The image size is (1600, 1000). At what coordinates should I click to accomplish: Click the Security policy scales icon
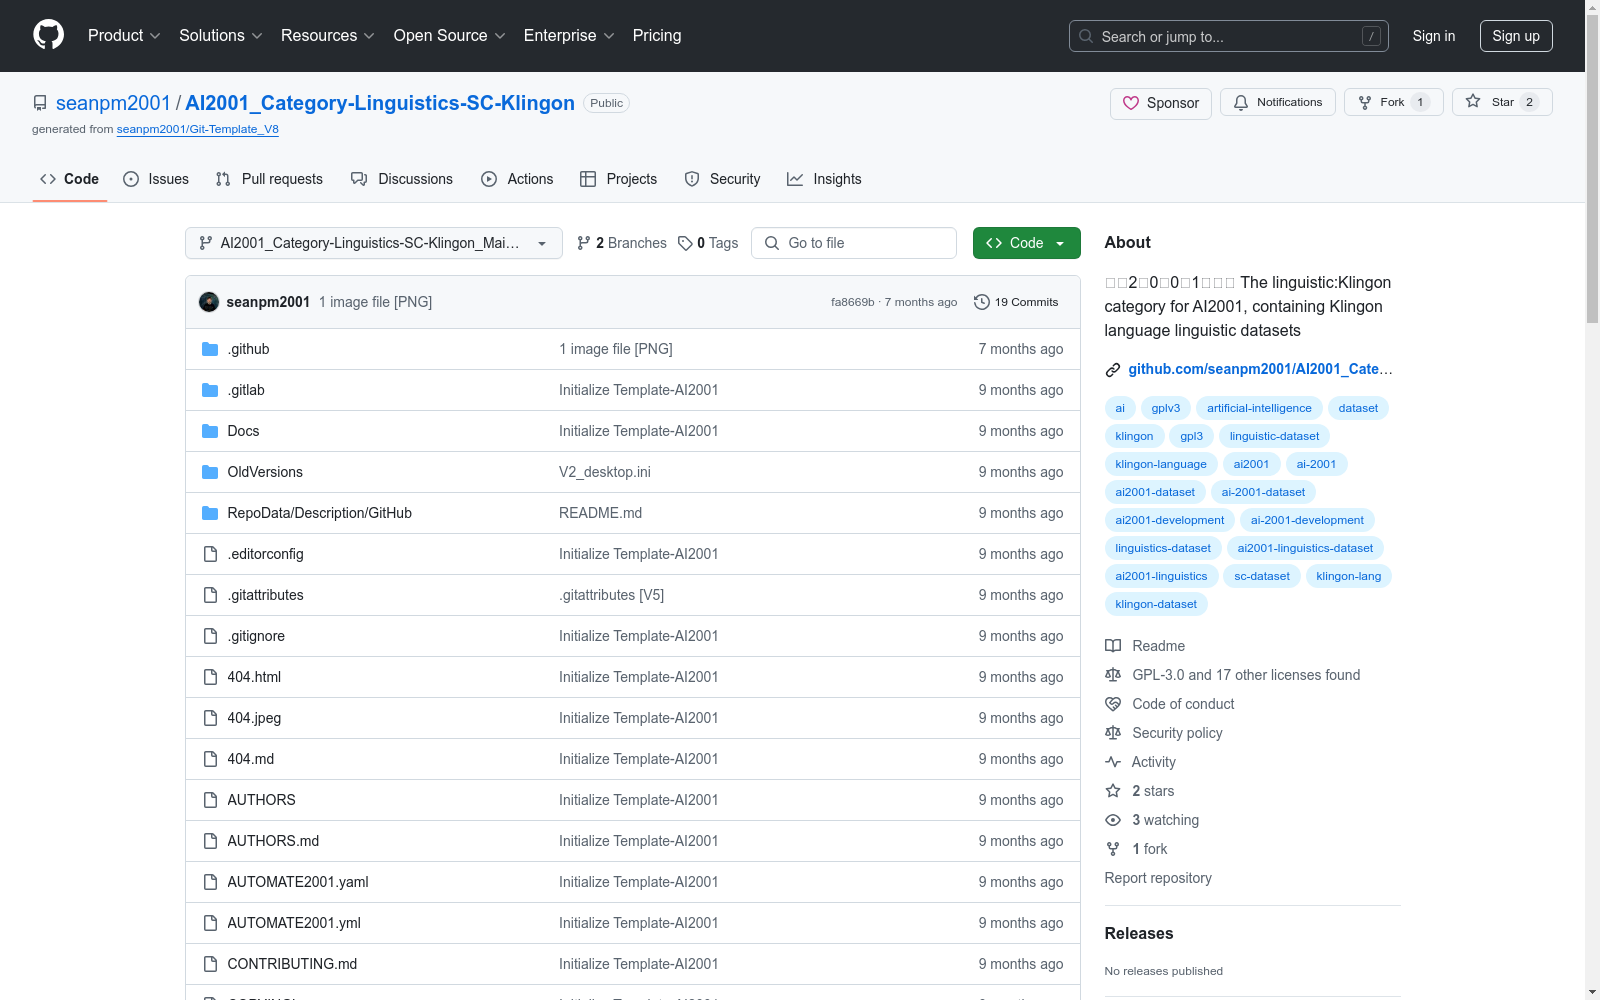tap(1113, 733)
